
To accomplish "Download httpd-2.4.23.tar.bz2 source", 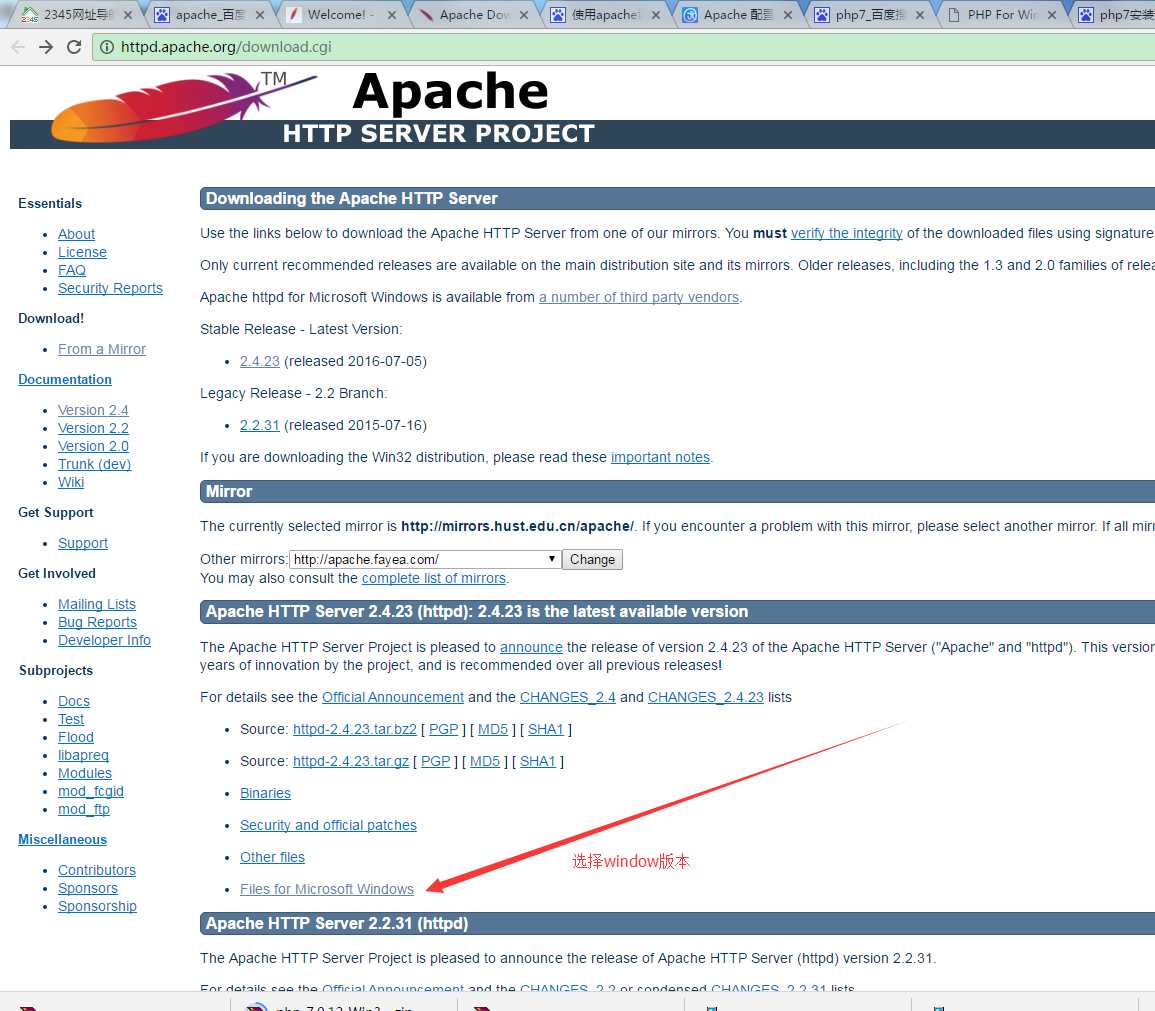I will pos(354,729).
